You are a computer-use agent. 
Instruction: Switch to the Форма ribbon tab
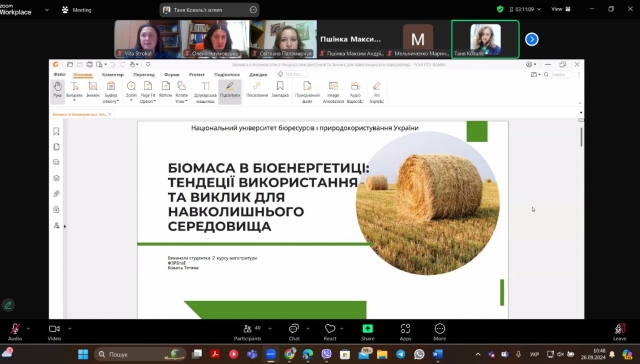tap(171, 75)
